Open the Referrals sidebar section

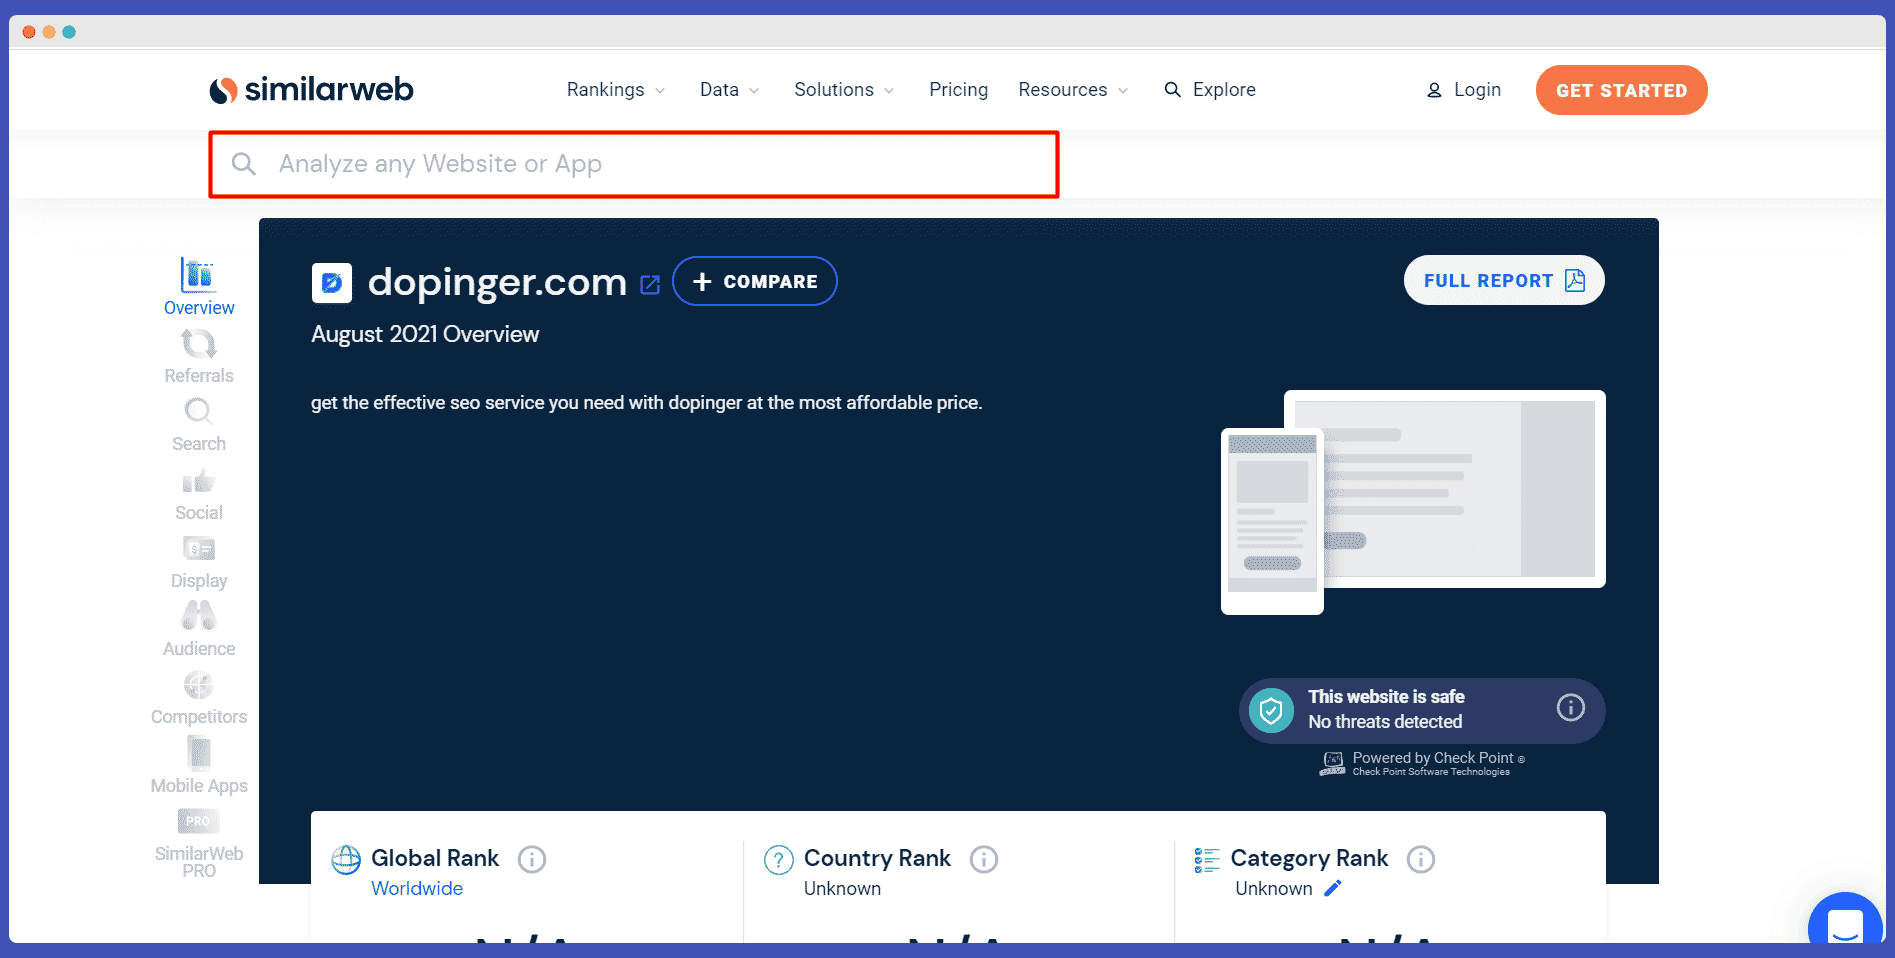[x=199, y=356]
